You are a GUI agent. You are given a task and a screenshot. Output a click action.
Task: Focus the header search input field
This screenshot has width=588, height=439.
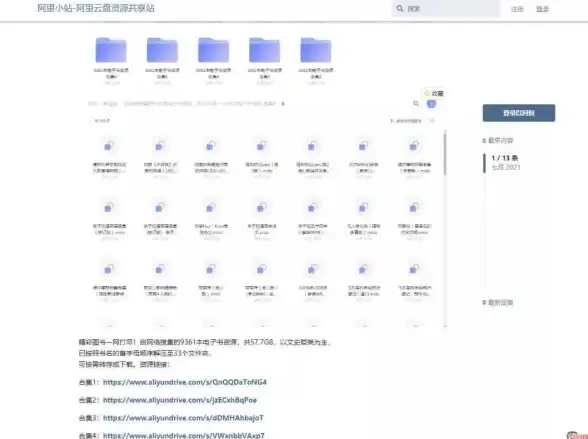coord(446,8)
